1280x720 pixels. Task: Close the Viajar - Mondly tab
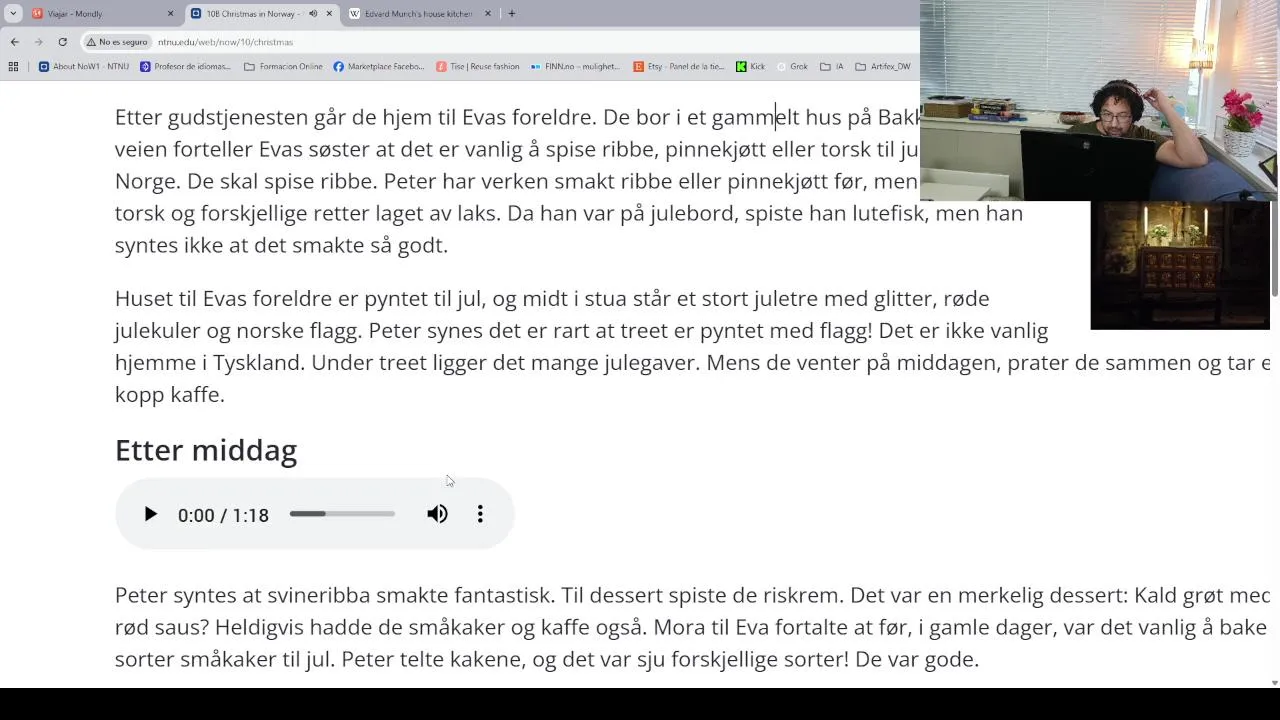(x=170, y=14)
